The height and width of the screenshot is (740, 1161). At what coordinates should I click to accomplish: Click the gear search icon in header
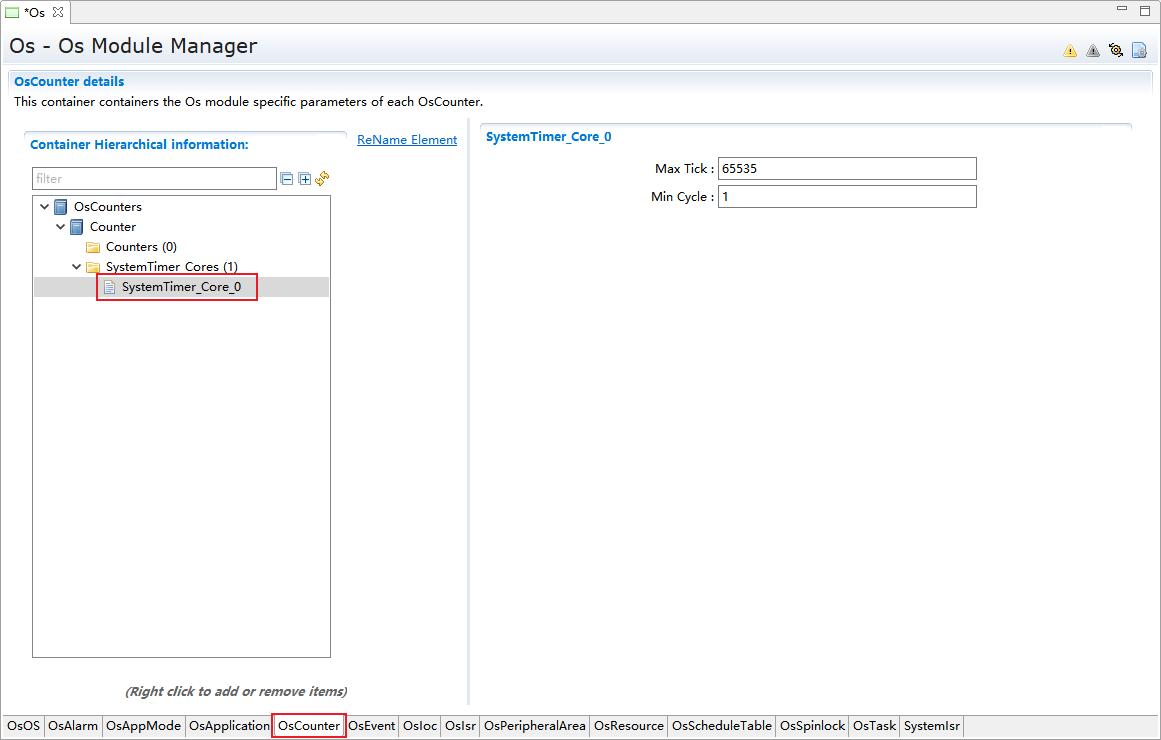pyautogui.click(x=1116, y=50)
